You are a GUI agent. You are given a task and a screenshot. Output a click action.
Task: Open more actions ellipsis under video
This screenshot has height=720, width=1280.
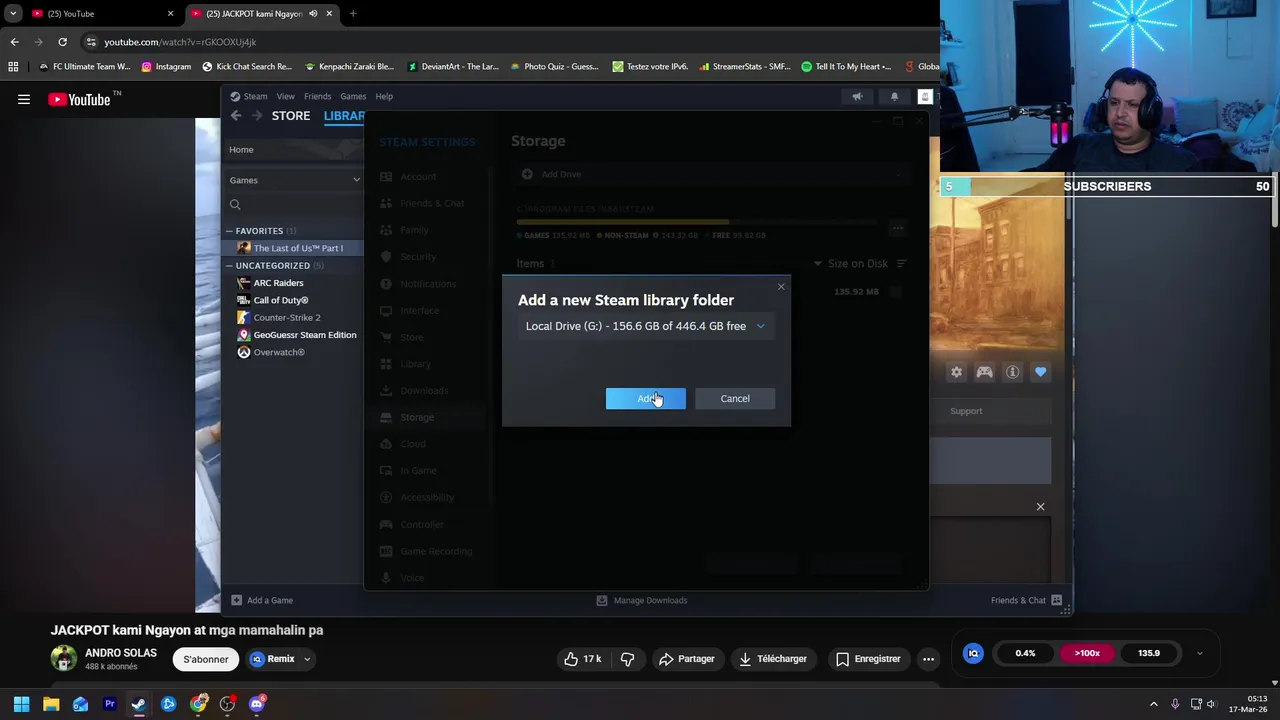(x=928, y=659)
